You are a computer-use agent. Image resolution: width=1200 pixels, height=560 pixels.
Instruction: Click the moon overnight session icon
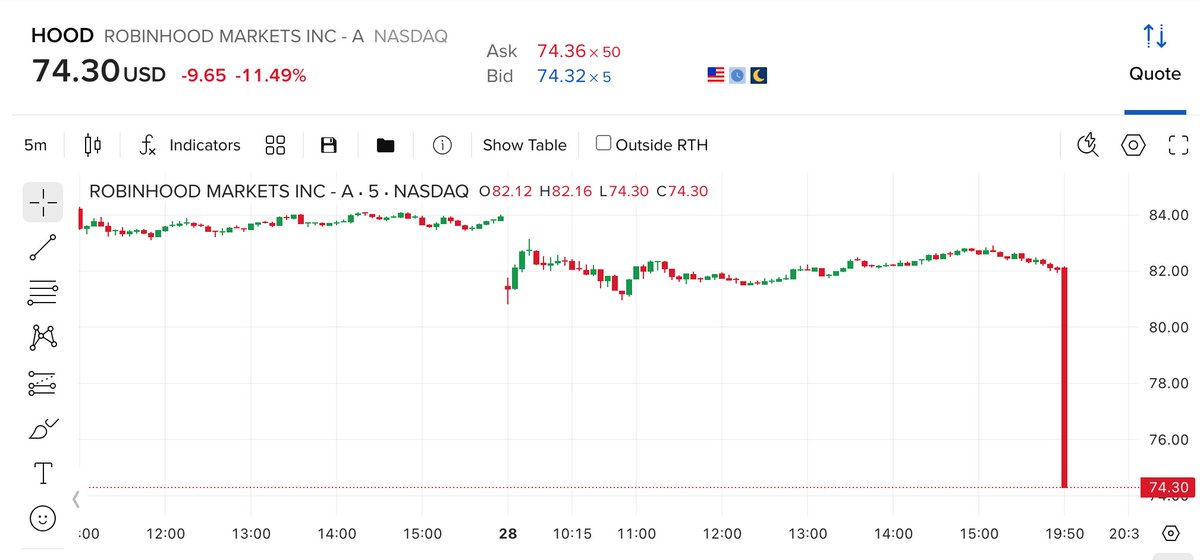(759, 76)
